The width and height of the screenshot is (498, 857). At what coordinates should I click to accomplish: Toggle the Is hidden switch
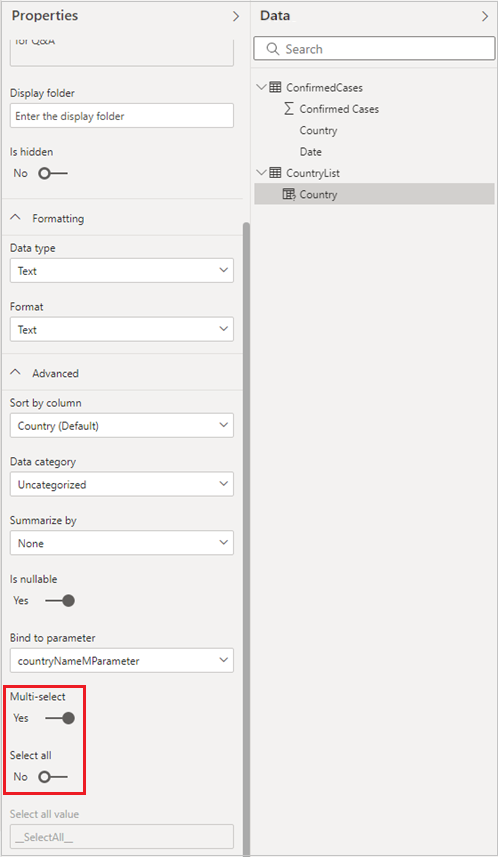52,174
